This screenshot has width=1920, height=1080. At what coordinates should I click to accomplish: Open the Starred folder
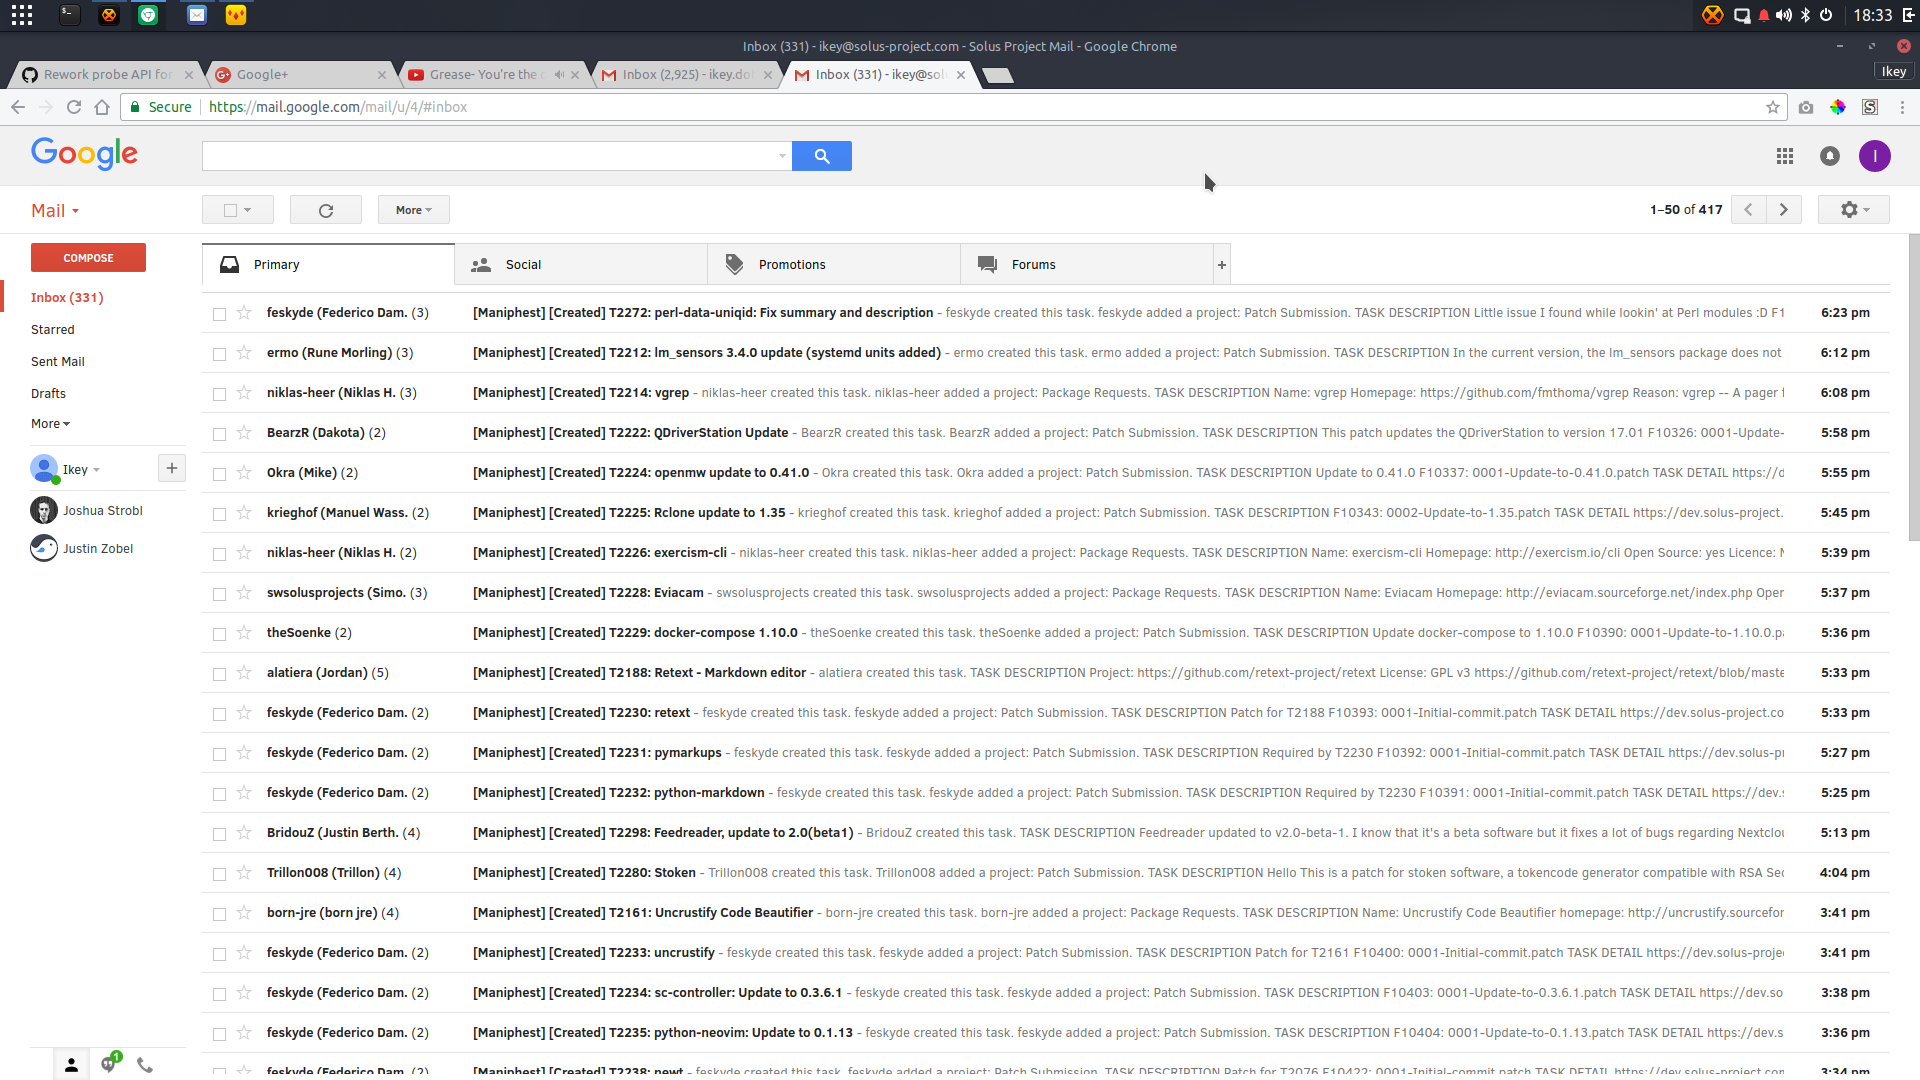(x=53, y=330)
